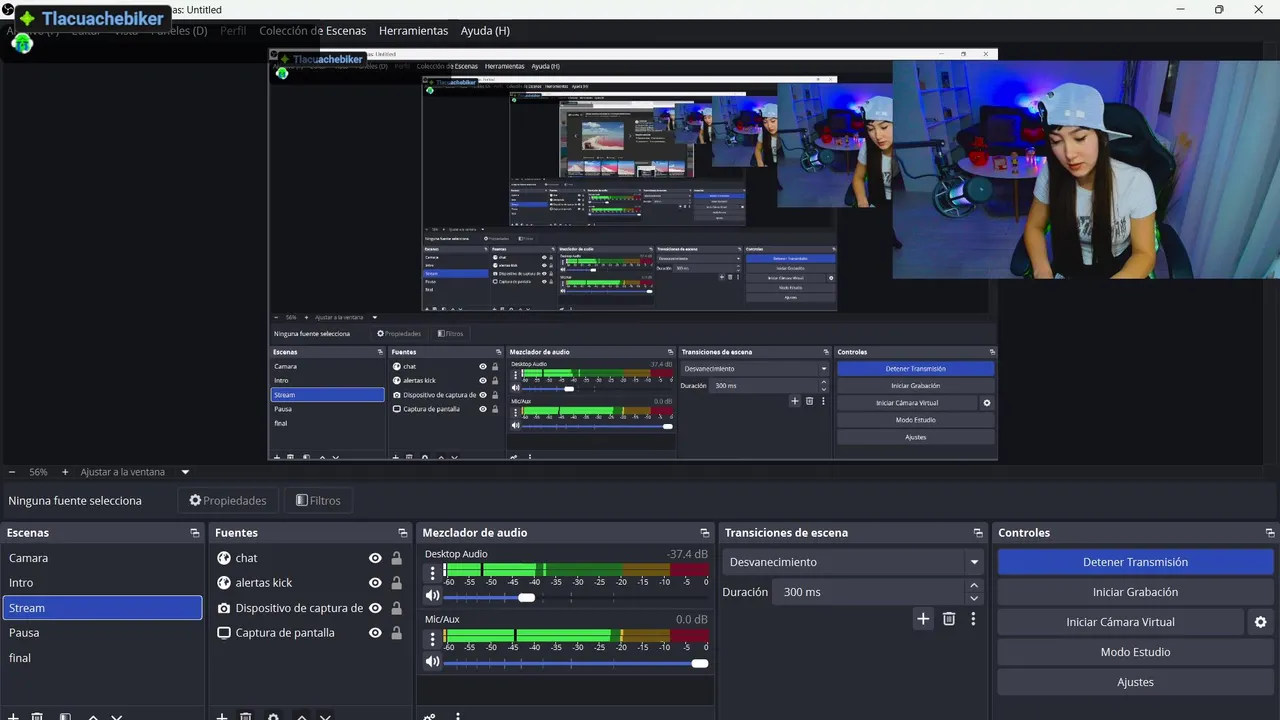
Task: Click the OBS logo in the title bar
Action: [x=8, y=9]
